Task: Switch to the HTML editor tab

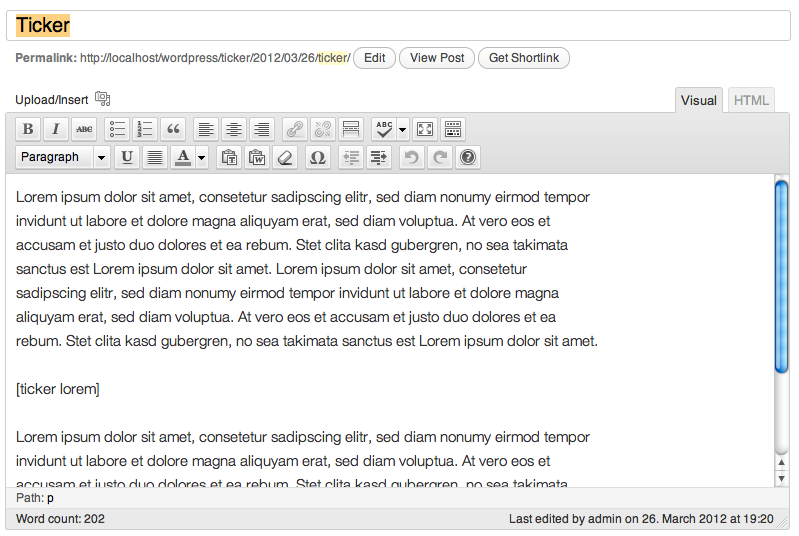Action: (751, 100)
